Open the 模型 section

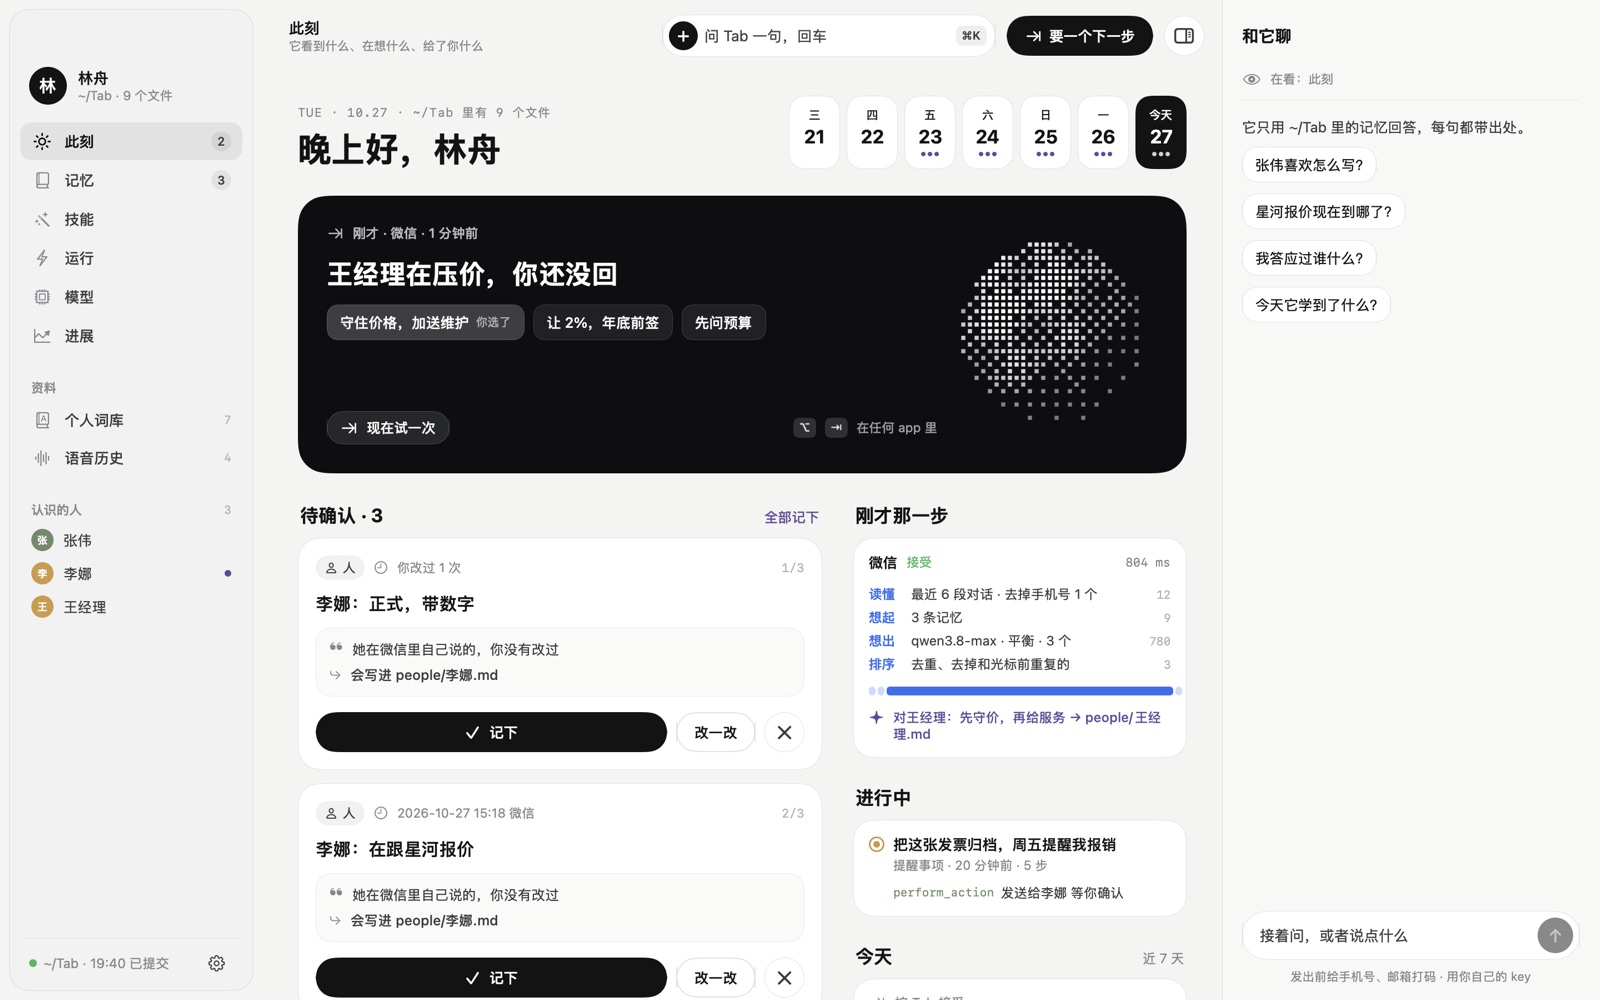tap(131, 297)
